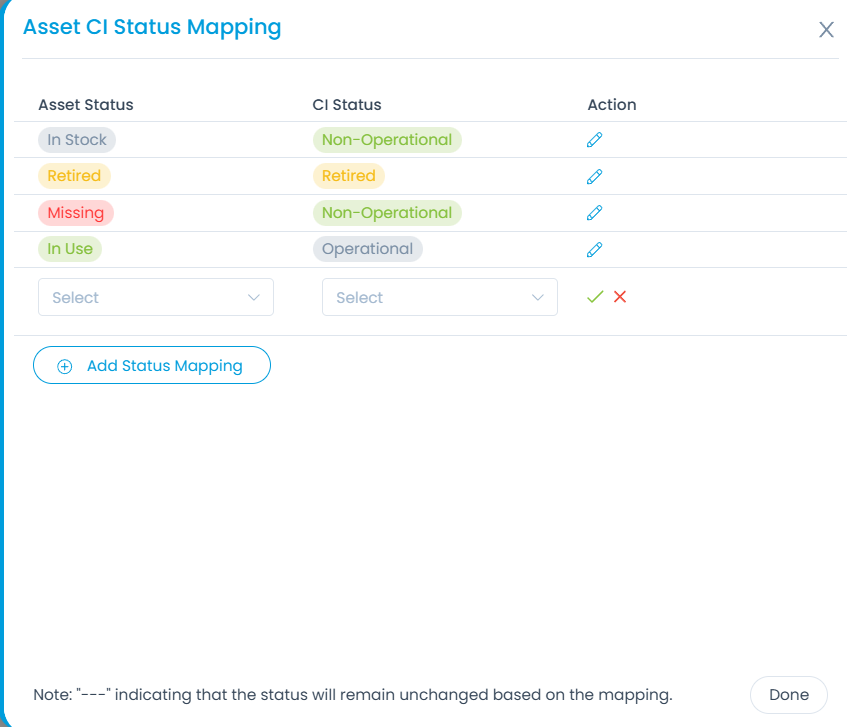Open the CI Status Select dropdown

point(439,296)
